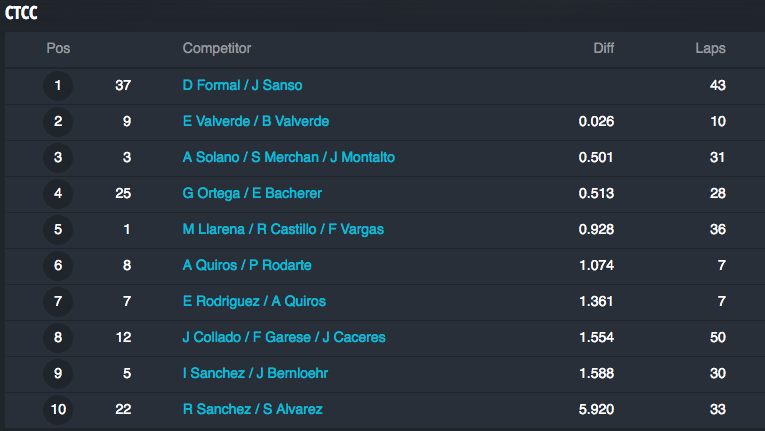This screenshot has height=431, width=765.
Task: Open A Quiros / P Rodarte link
Action: pos(247,266)
